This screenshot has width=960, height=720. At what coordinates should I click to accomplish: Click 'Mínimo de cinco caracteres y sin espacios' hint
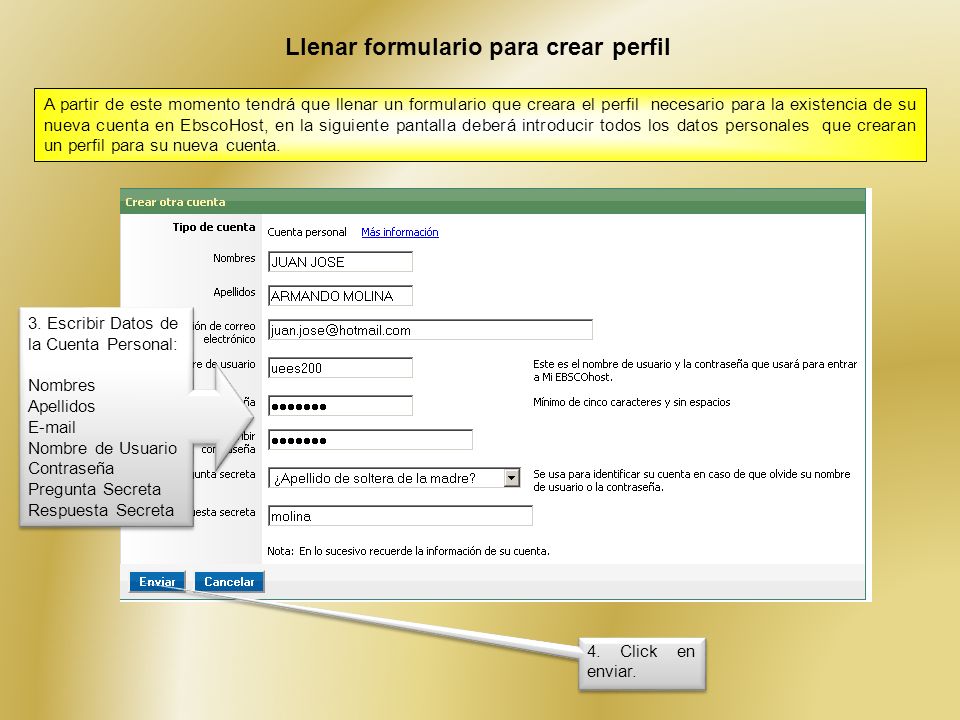click(631, 402)
